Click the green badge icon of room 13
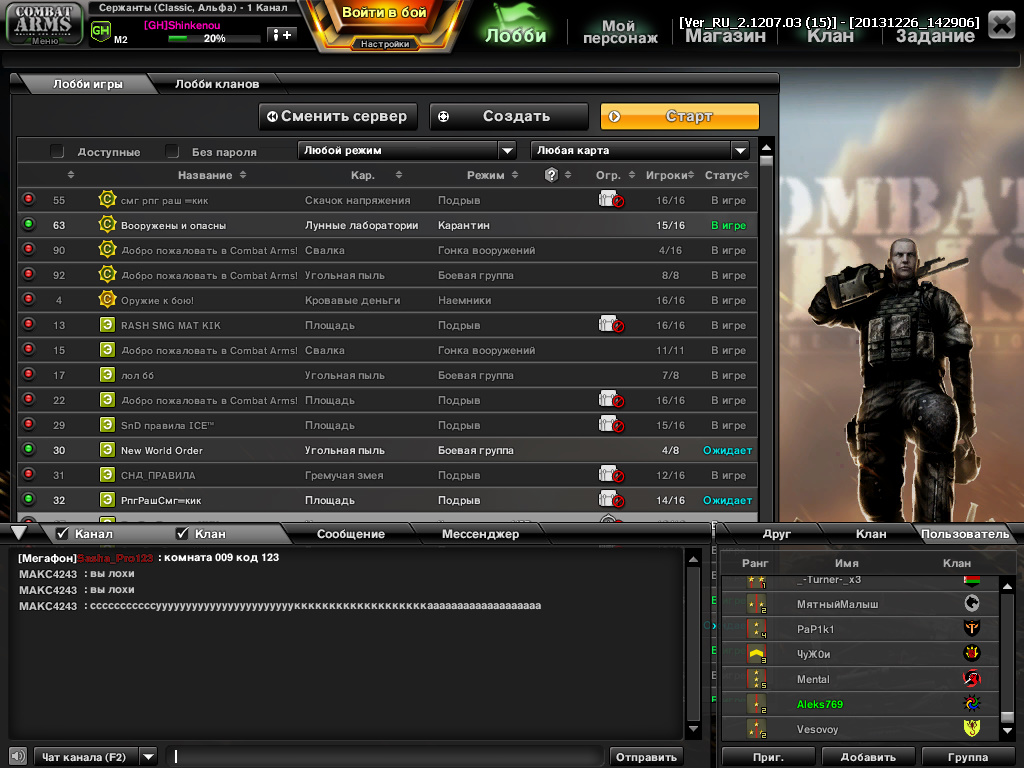 coord(107,325)
